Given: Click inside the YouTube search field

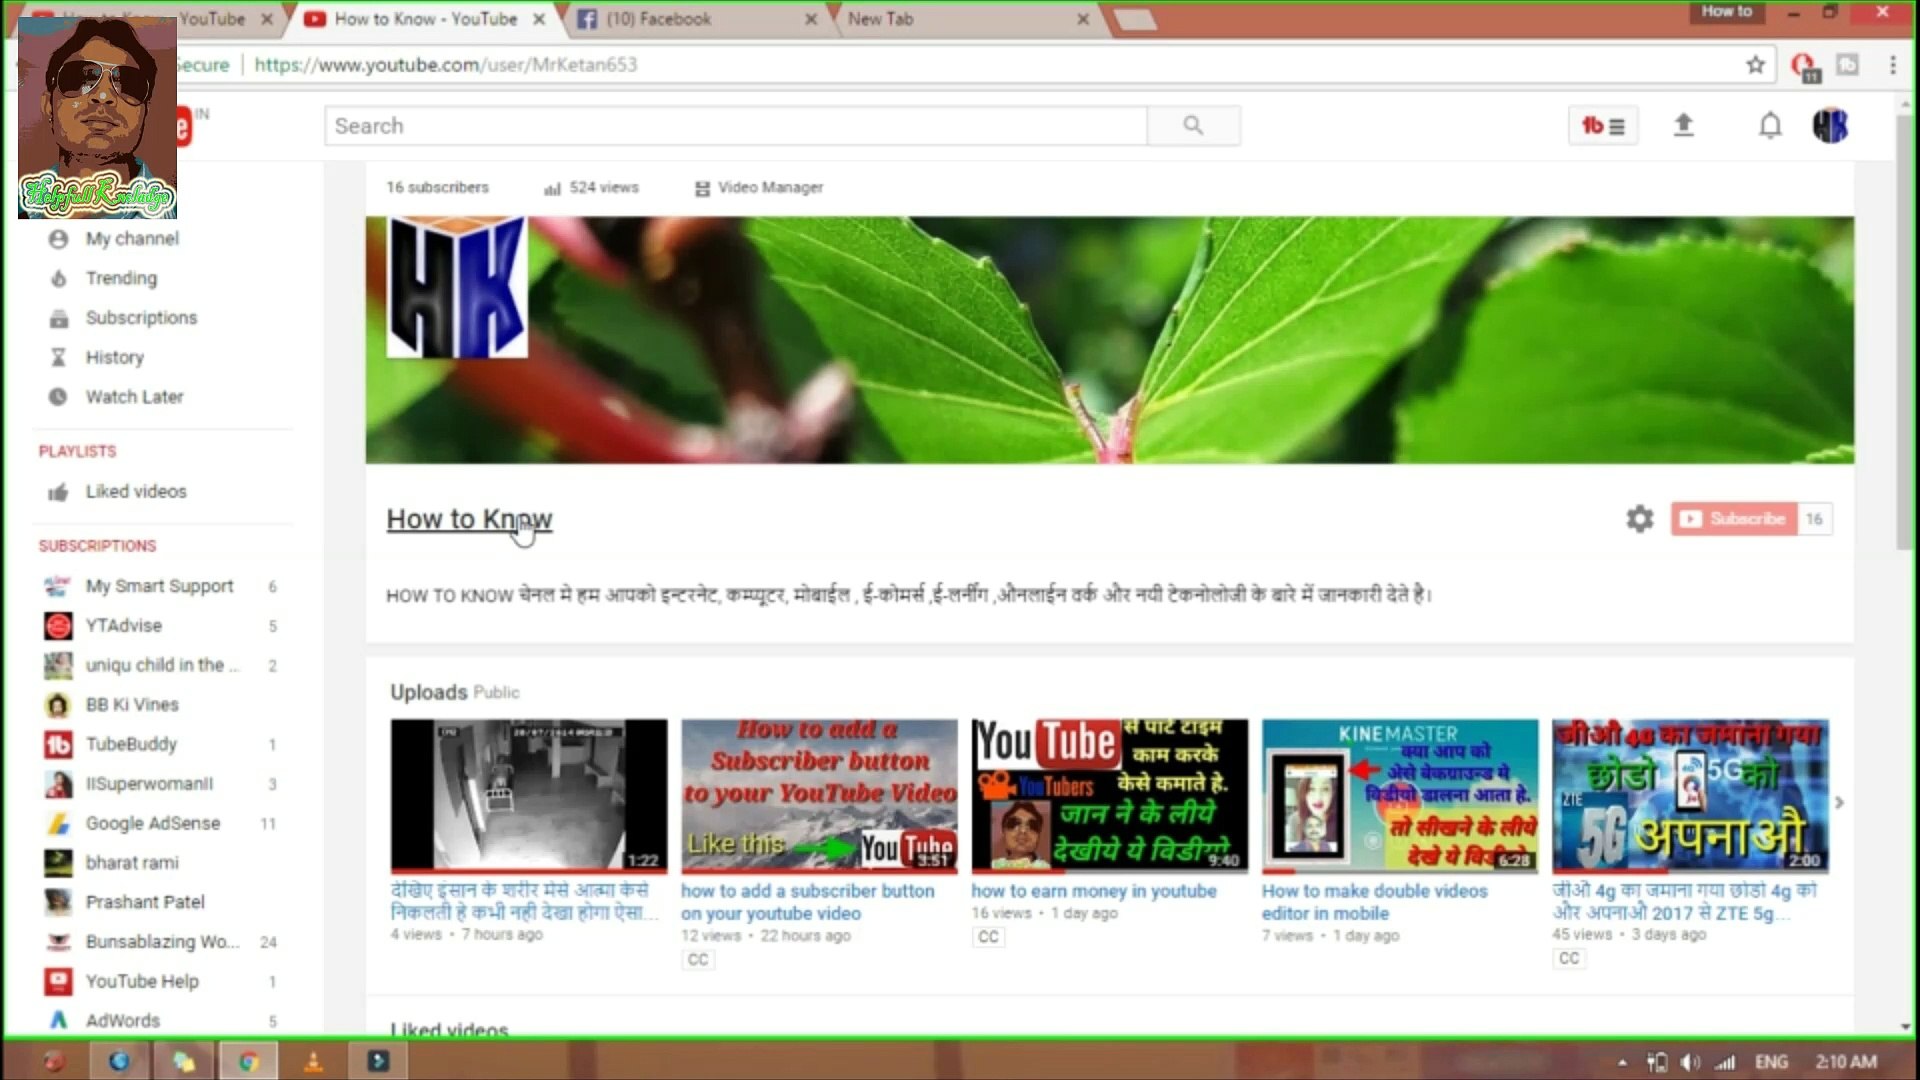Looking at the screenshot, I should click(735, 126).
